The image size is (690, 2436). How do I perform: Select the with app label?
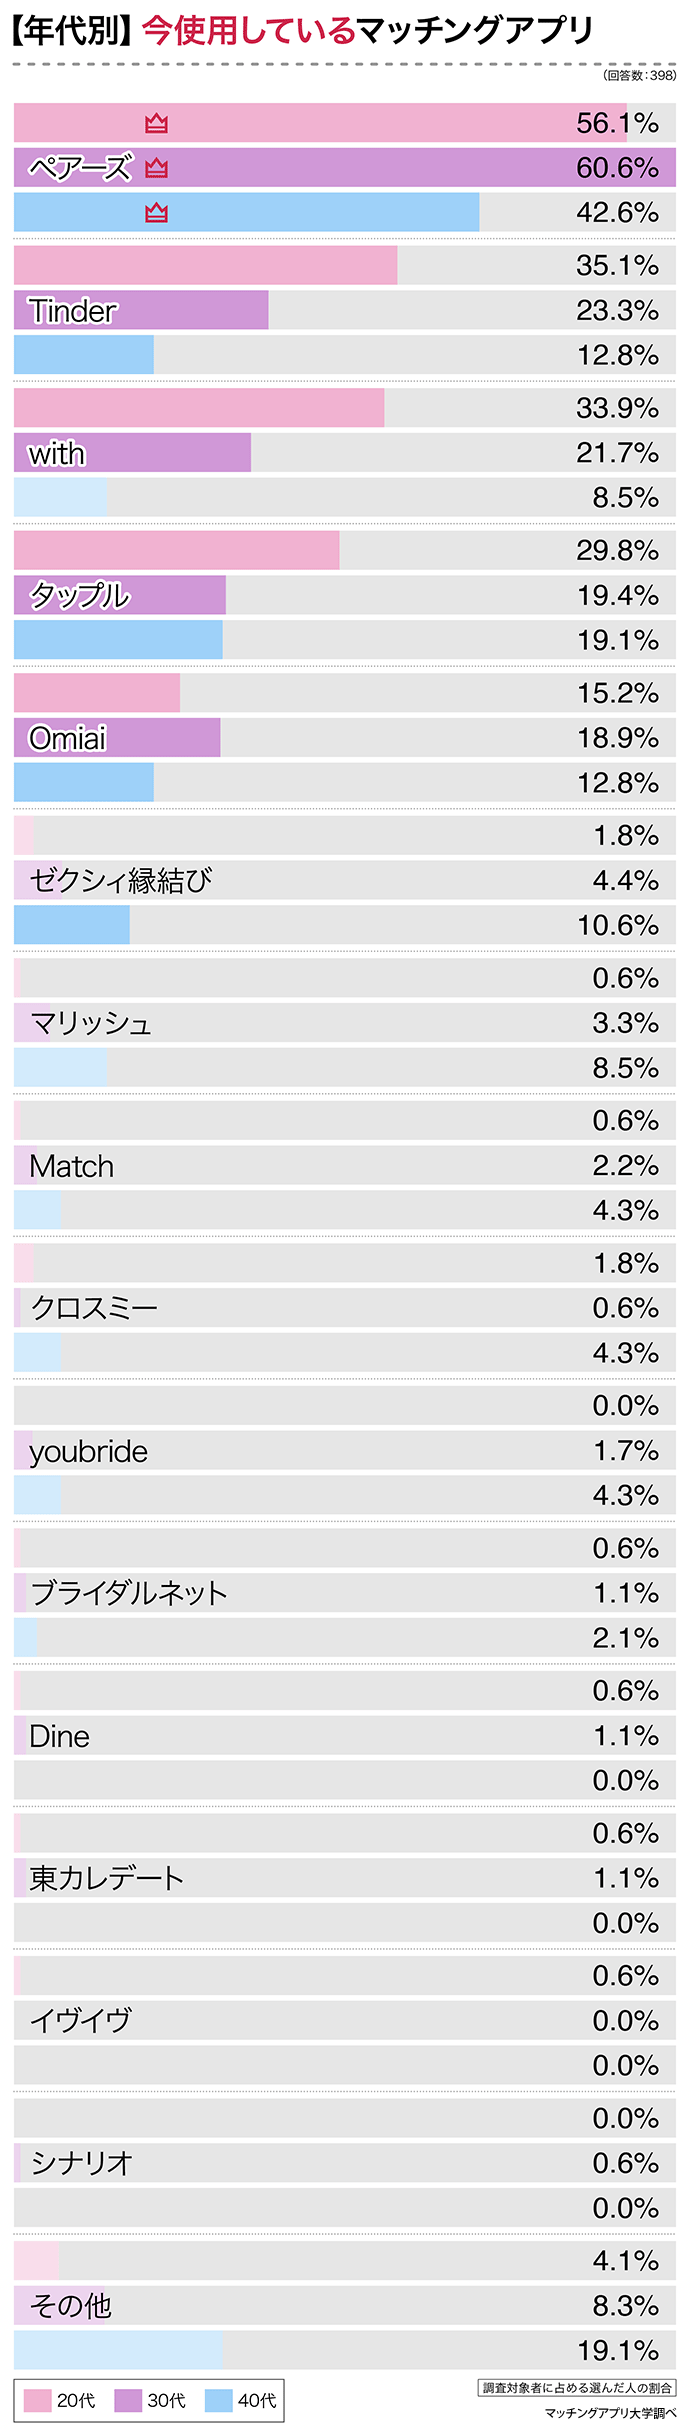coord(57,454)
